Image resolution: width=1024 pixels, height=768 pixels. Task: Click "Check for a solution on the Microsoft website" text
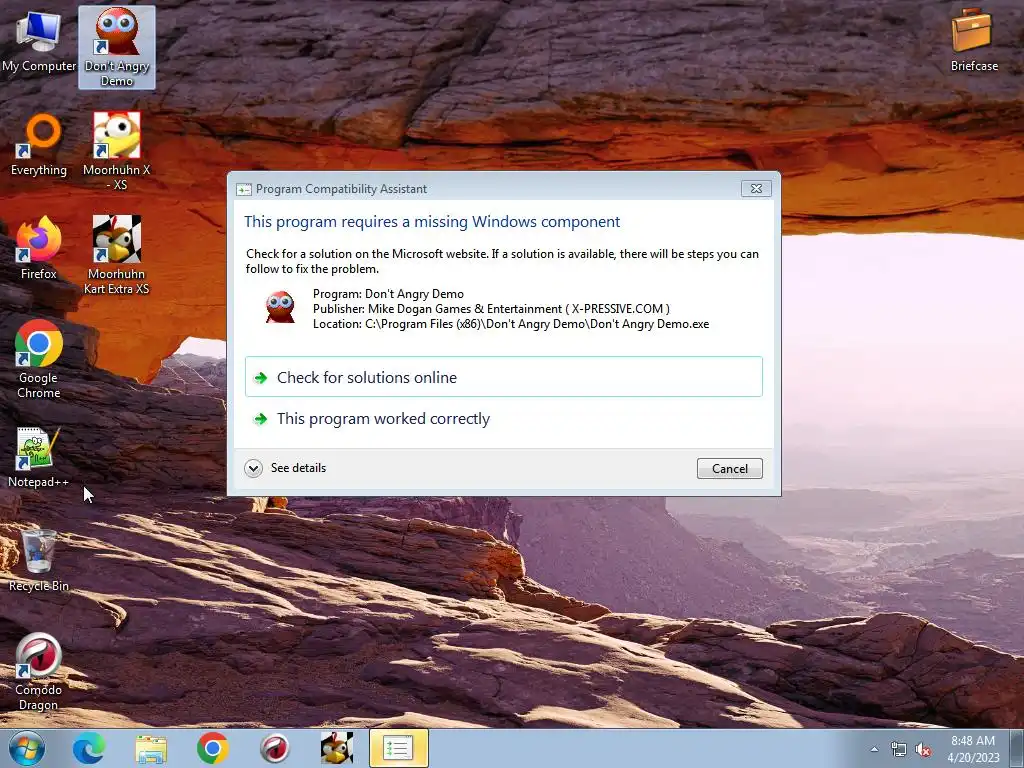[x=502, y=261]
